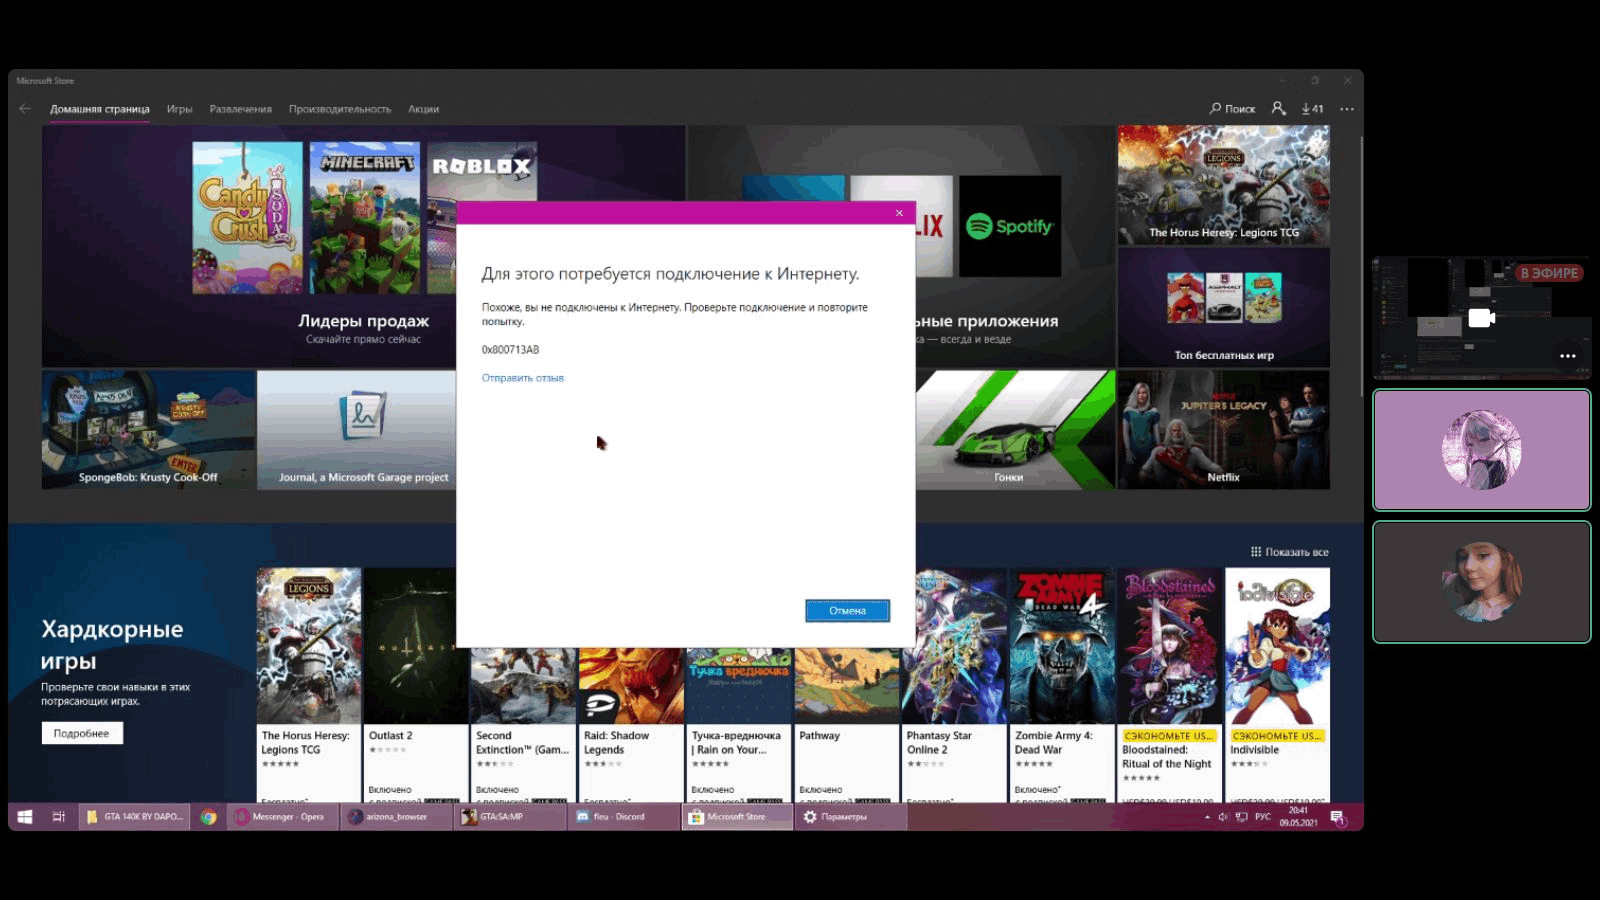Open the user account icon
Screen dimensions: 1600x900
tap(1278, 108)
